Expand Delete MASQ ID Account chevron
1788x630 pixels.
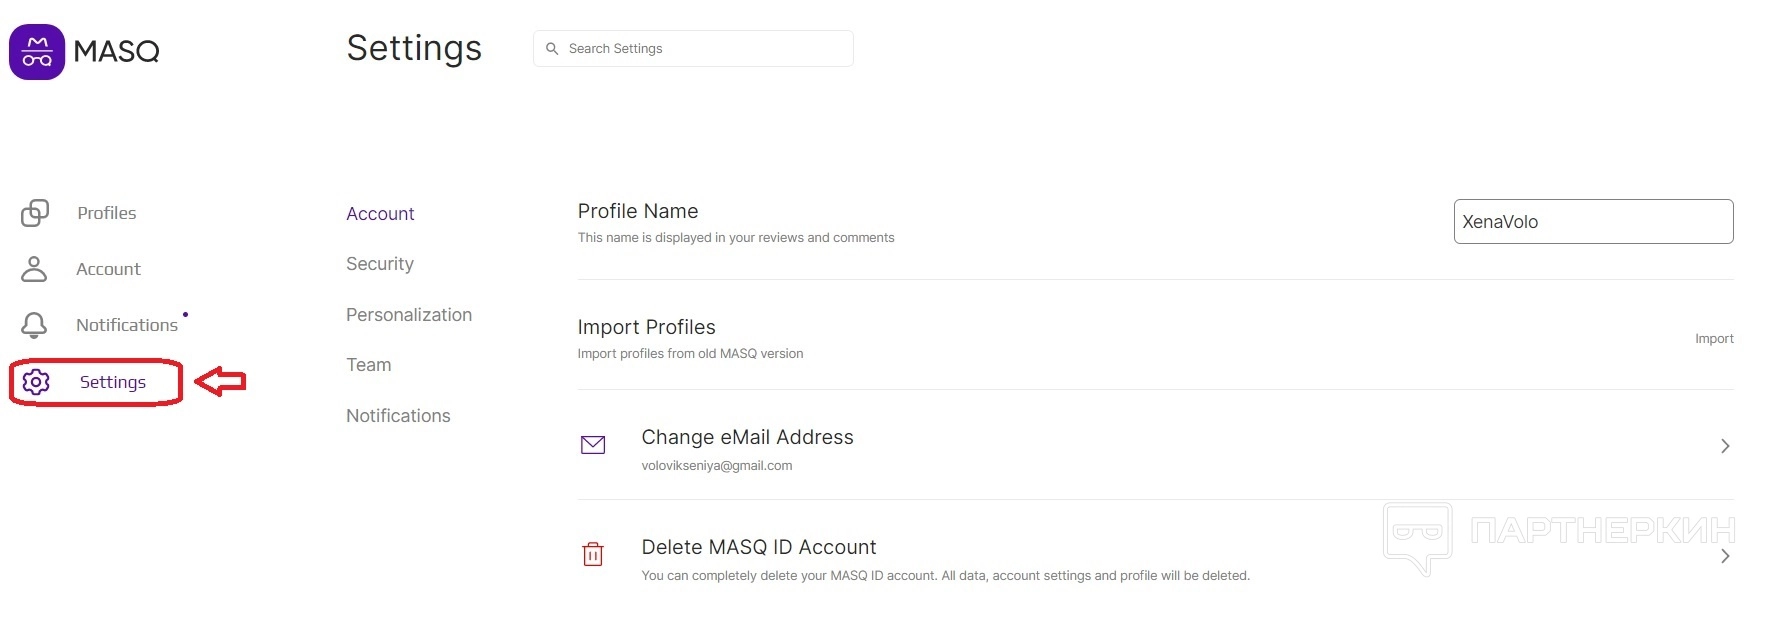pyautogui.click(x=1724, y=556)
